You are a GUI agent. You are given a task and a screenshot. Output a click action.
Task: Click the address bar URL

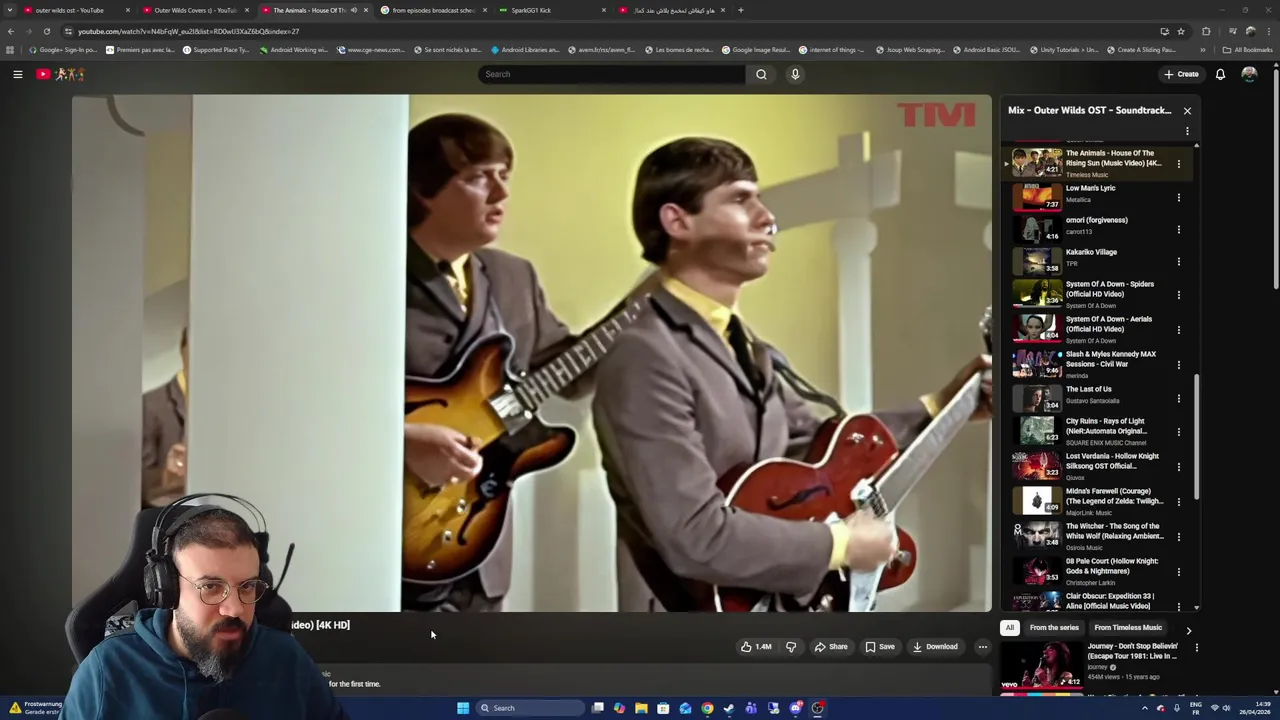click(189, 31)
